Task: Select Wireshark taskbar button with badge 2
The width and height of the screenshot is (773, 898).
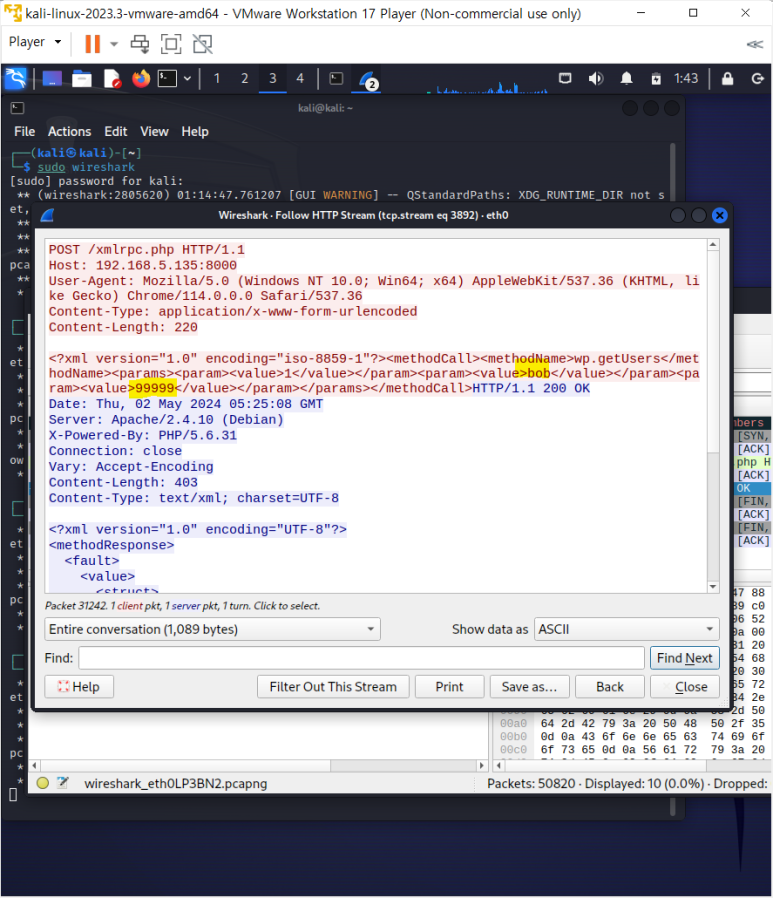Action: coord(366,80)
